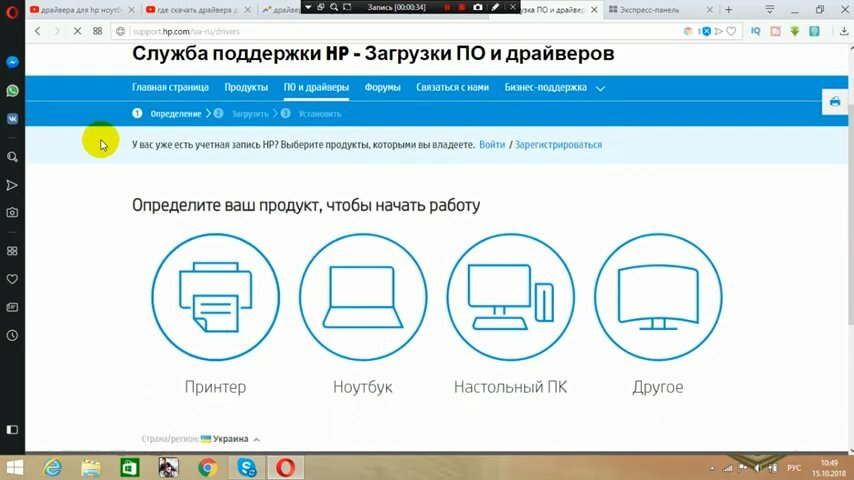Go to Главная страница menu item
Screen dimensions: 854x480
click(x=170, y=87)
